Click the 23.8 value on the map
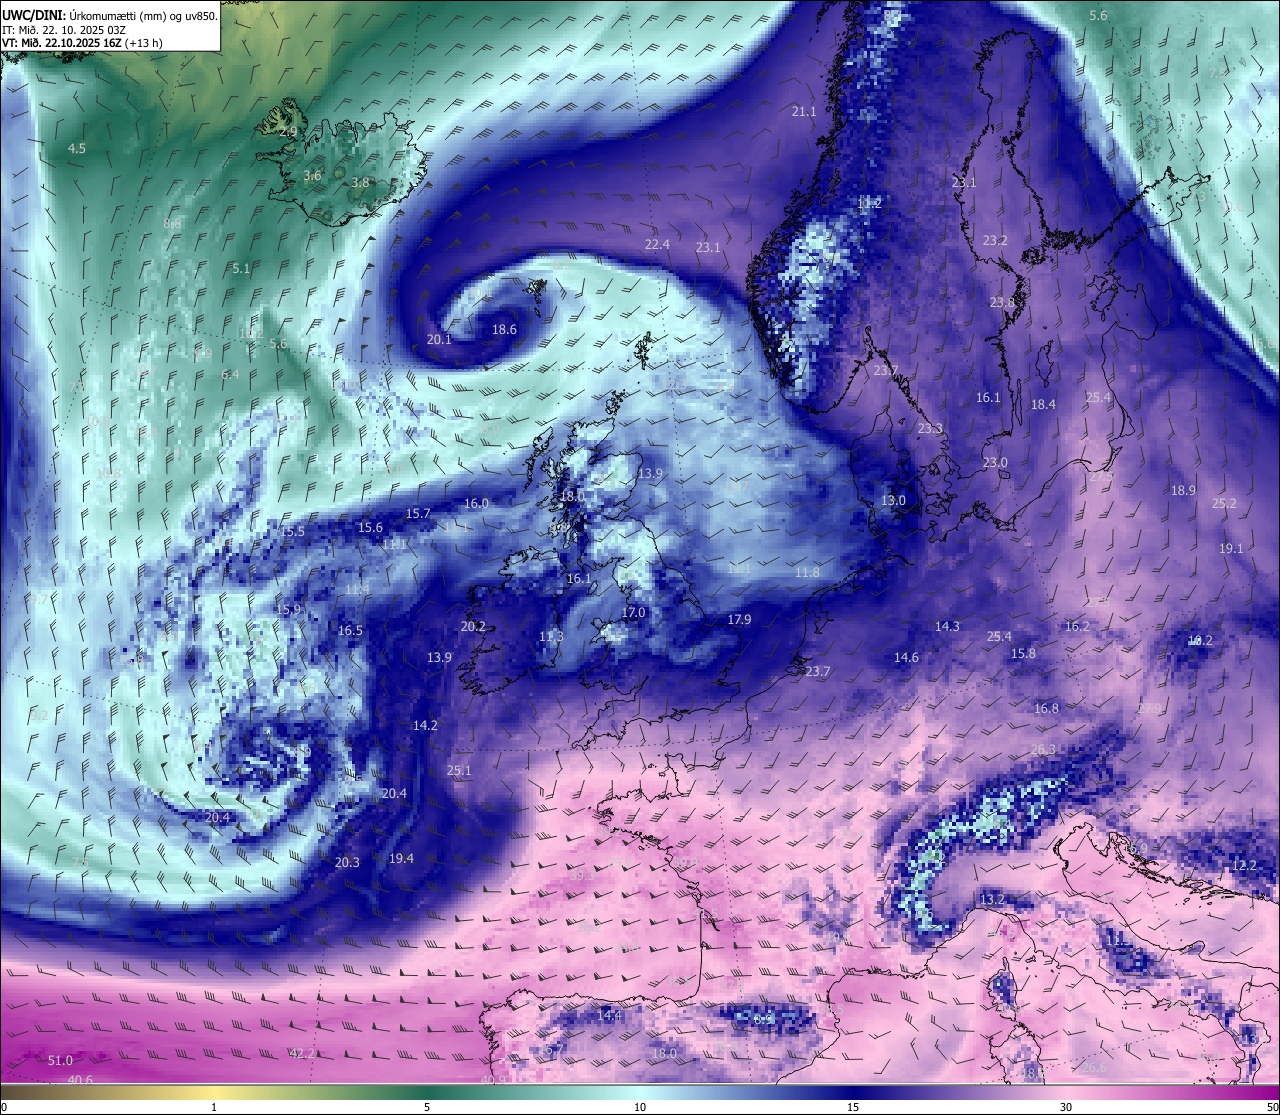 click(x=1002, y=302)
